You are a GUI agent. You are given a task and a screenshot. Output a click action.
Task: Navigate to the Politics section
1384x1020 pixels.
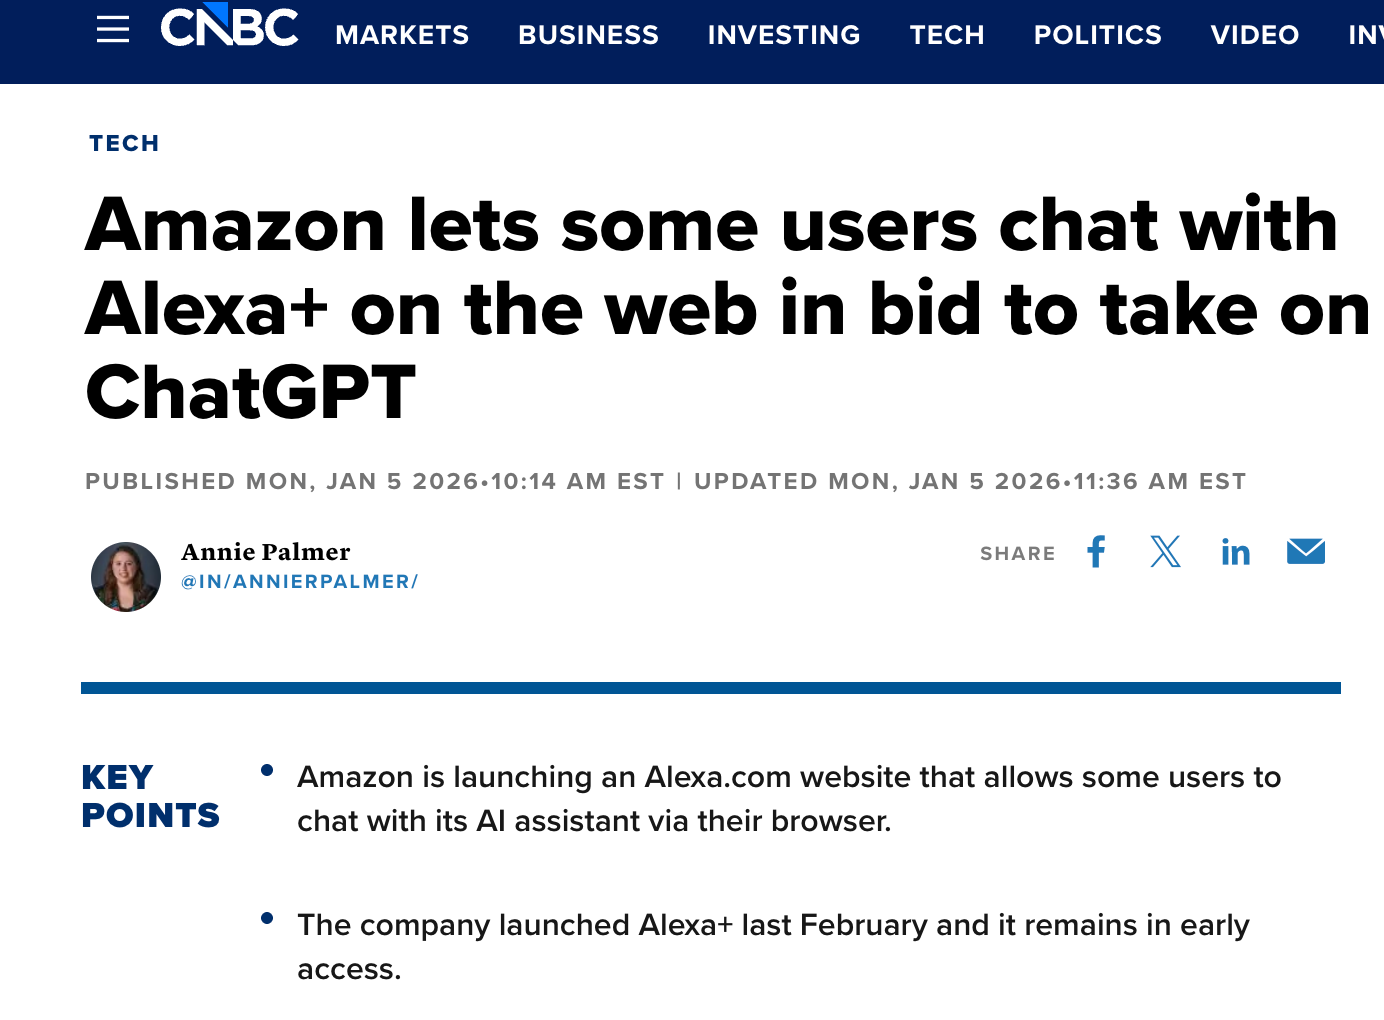(x=1097, y=35)
